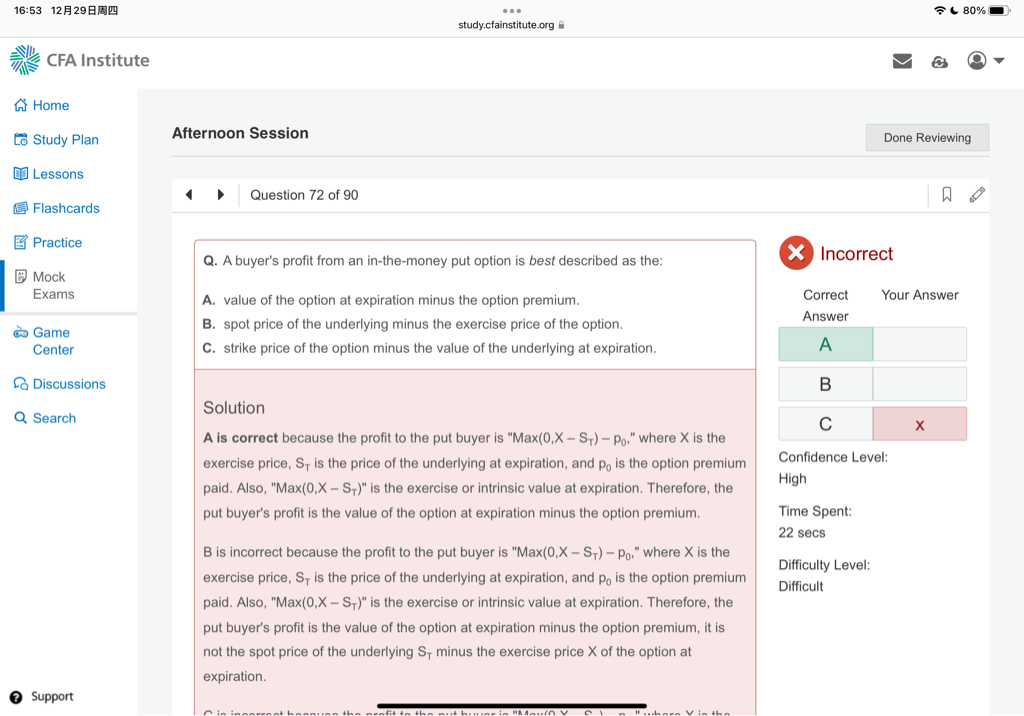The height and width of the screenshot is (716, 1024).
Task: Click the Afternoon Session heading
Action: (x=240, y=133)
